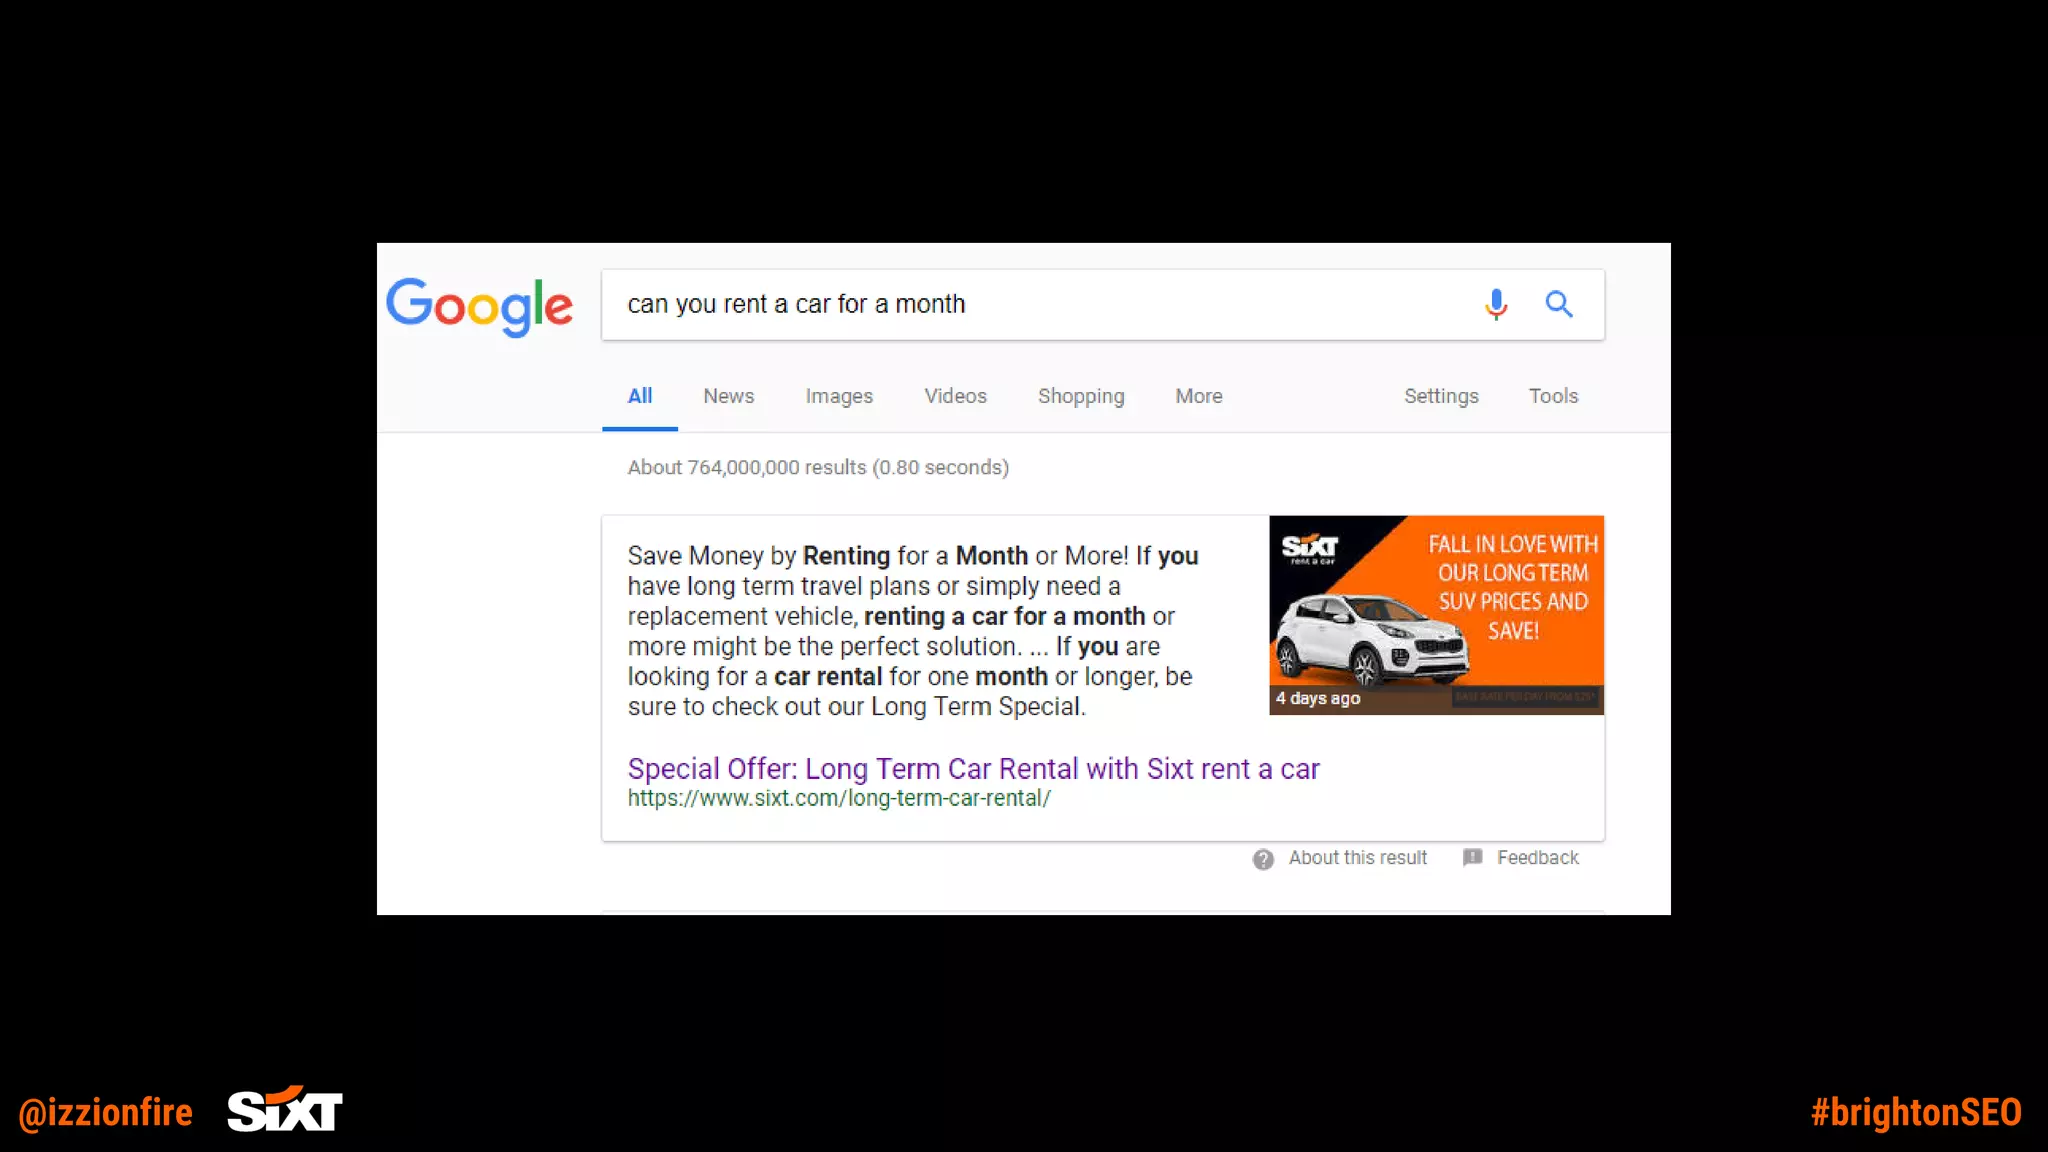Select the Videos tab
The image size is (2048, 1152).
(x=955, y=396)
